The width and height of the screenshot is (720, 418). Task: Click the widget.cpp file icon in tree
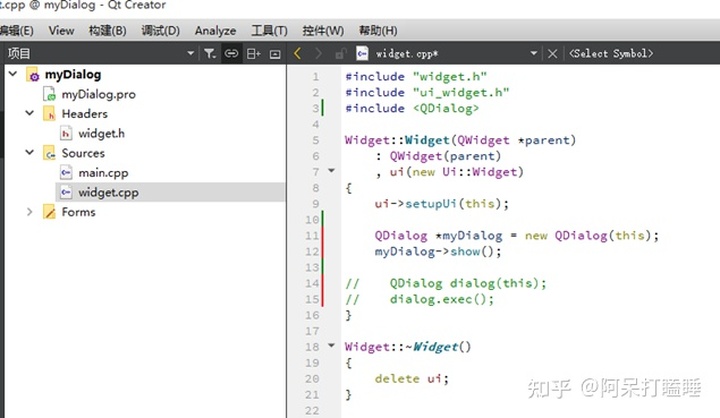click(66, 192)
